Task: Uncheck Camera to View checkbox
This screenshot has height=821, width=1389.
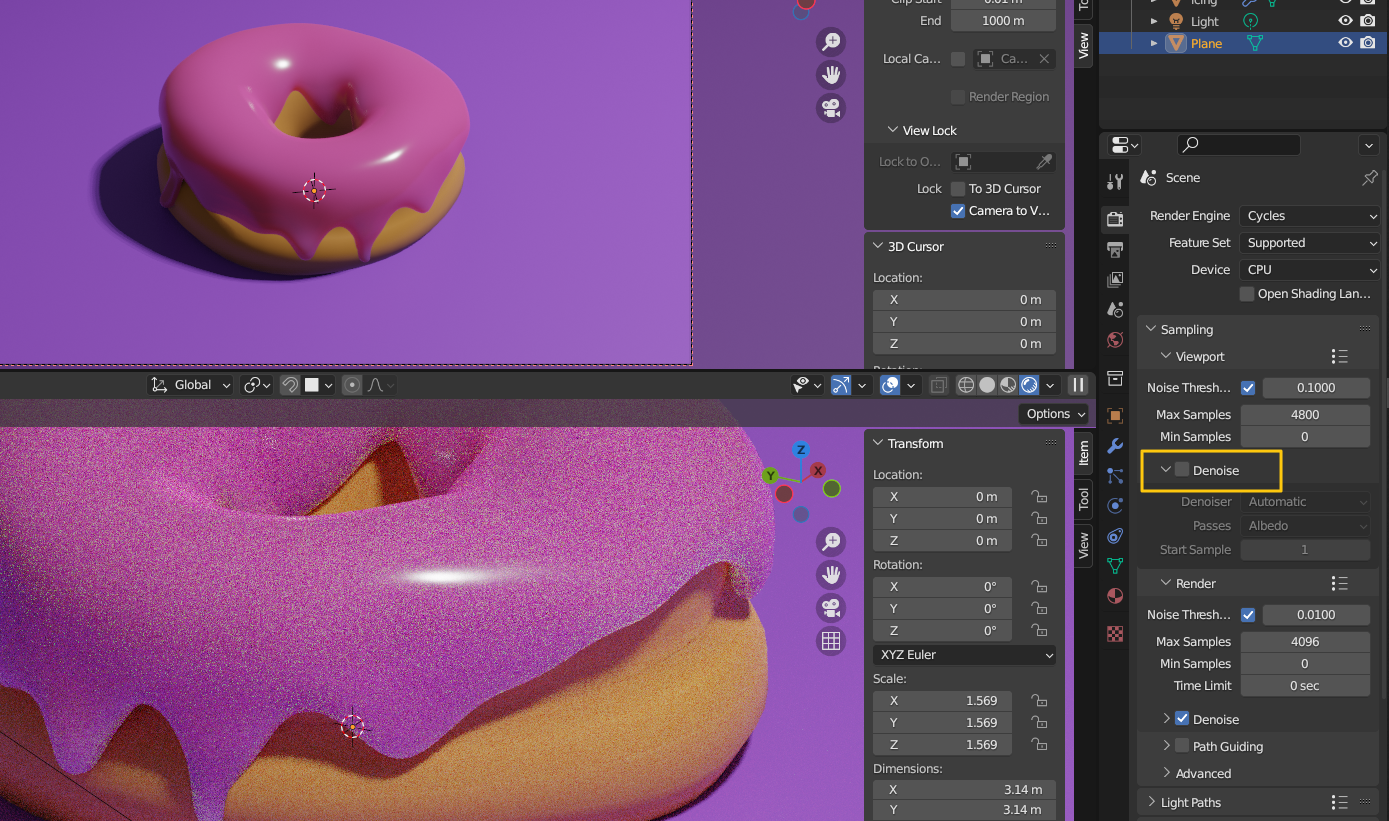Action: click(x=958, y=210)
